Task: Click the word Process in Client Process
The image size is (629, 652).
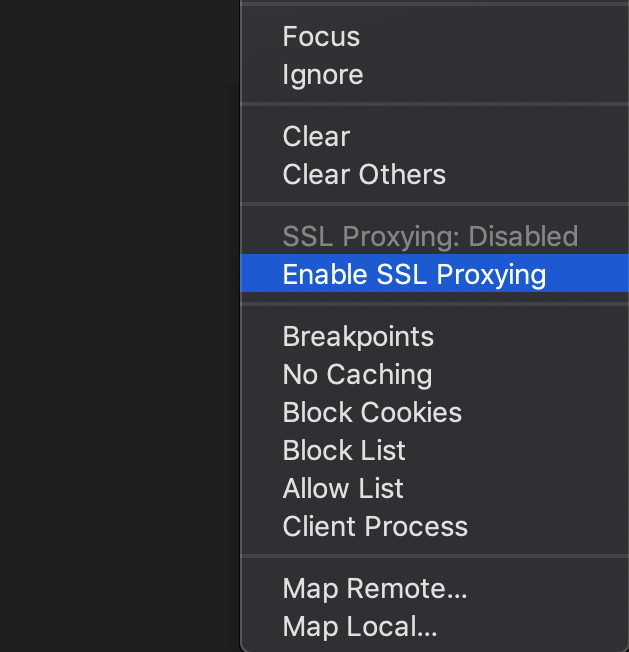Action: [x=416, y=526]
